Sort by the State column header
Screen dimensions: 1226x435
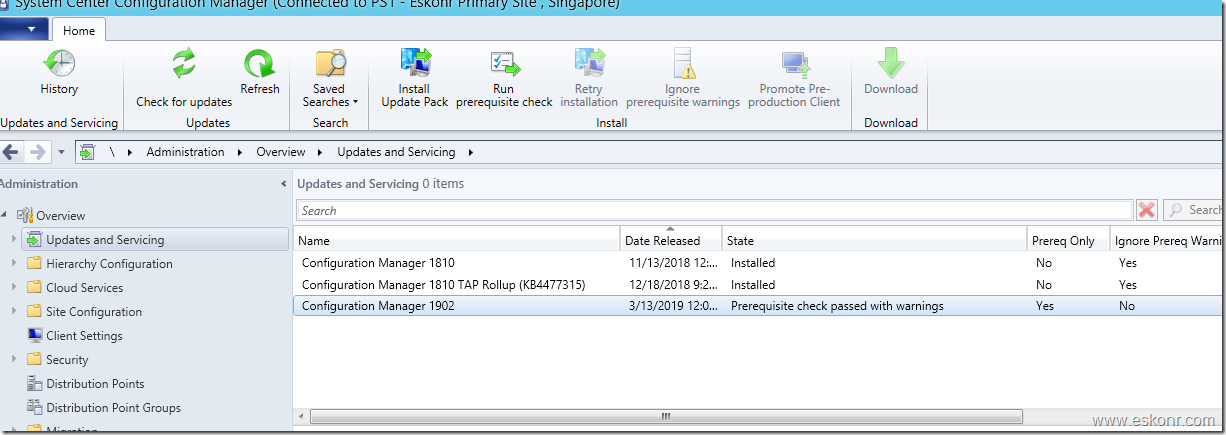[875, 240]
